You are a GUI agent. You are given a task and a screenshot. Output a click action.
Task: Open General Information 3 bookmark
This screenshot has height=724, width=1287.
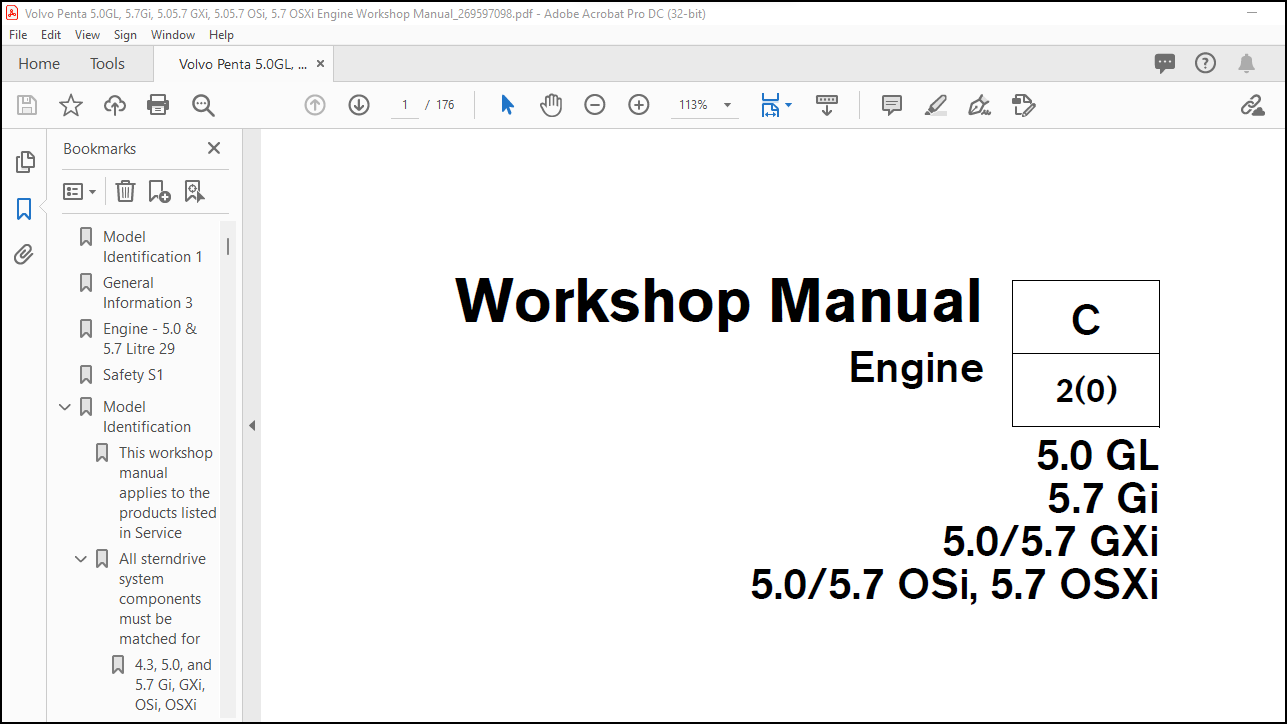tap(148, 293)
